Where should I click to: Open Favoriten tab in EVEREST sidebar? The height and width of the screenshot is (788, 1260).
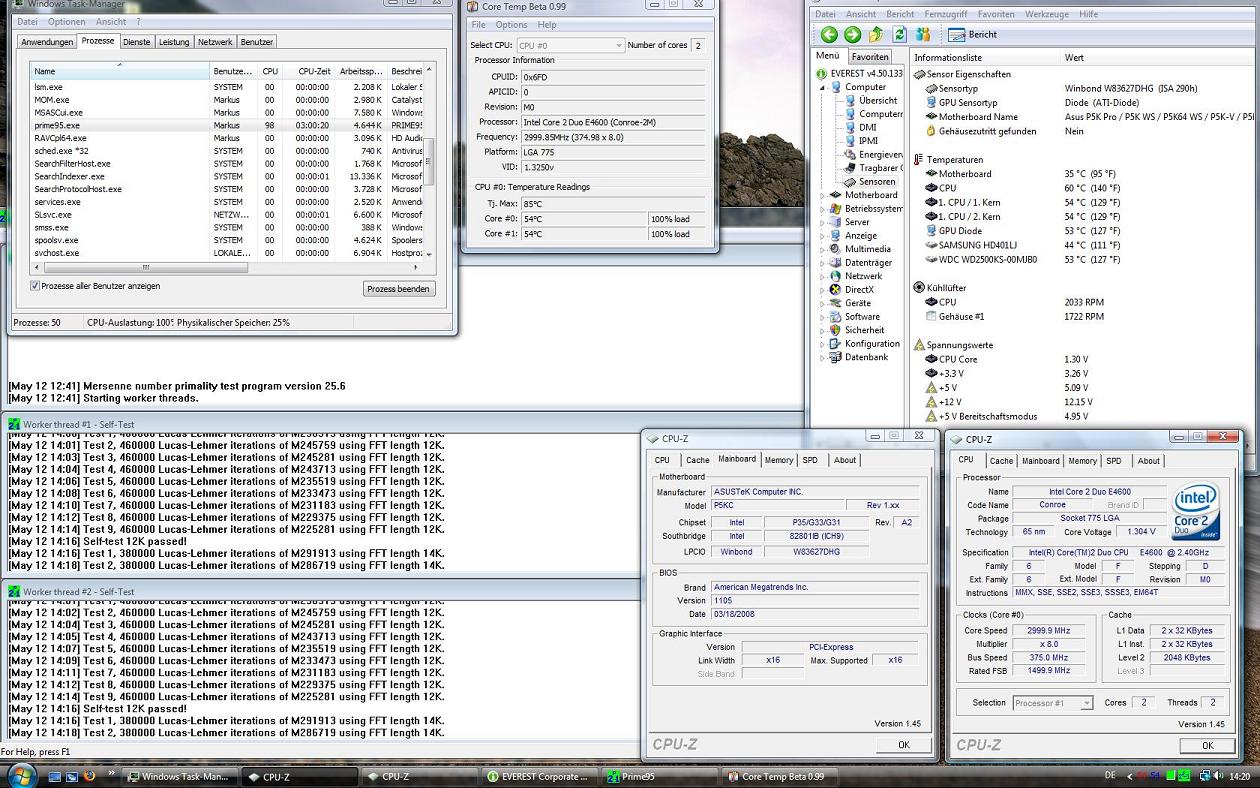pyautogui.click(x=870, y=57)
